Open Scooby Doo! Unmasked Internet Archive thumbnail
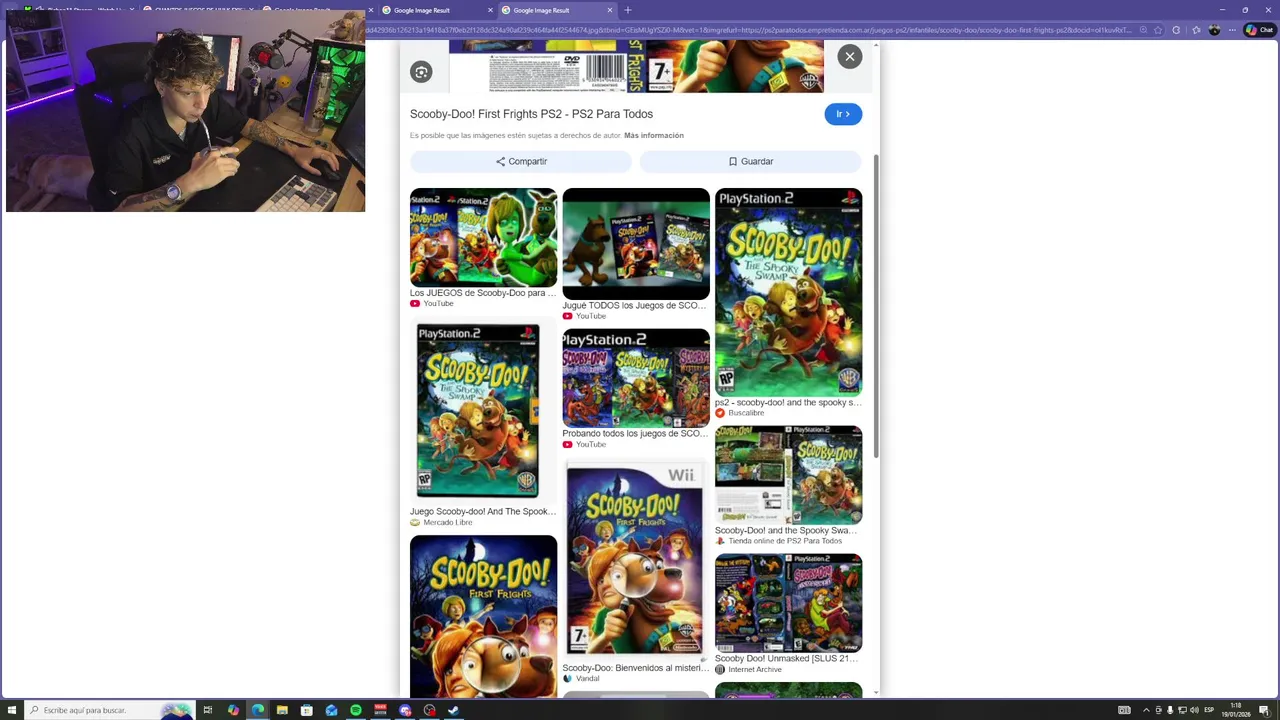The width and height of the screenshot is (1280, 720). click(788, 603)
